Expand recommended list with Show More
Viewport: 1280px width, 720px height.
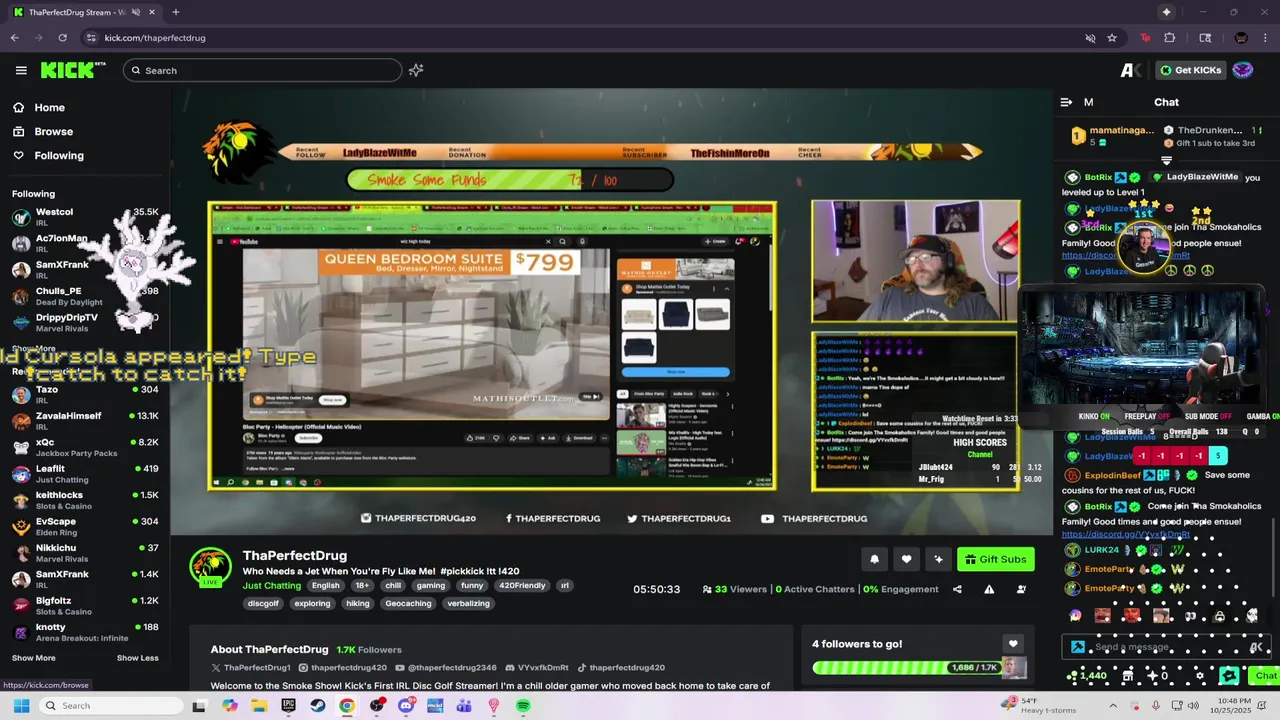tap(33, 658)
